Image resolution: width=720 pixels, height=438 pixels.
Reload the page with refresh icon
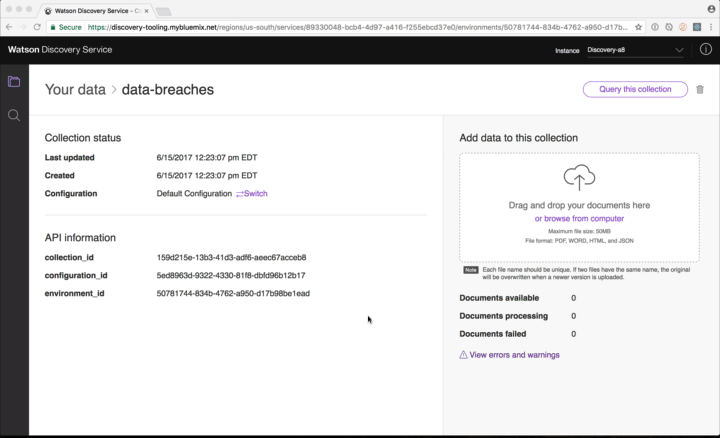click(x=37, y=27)
